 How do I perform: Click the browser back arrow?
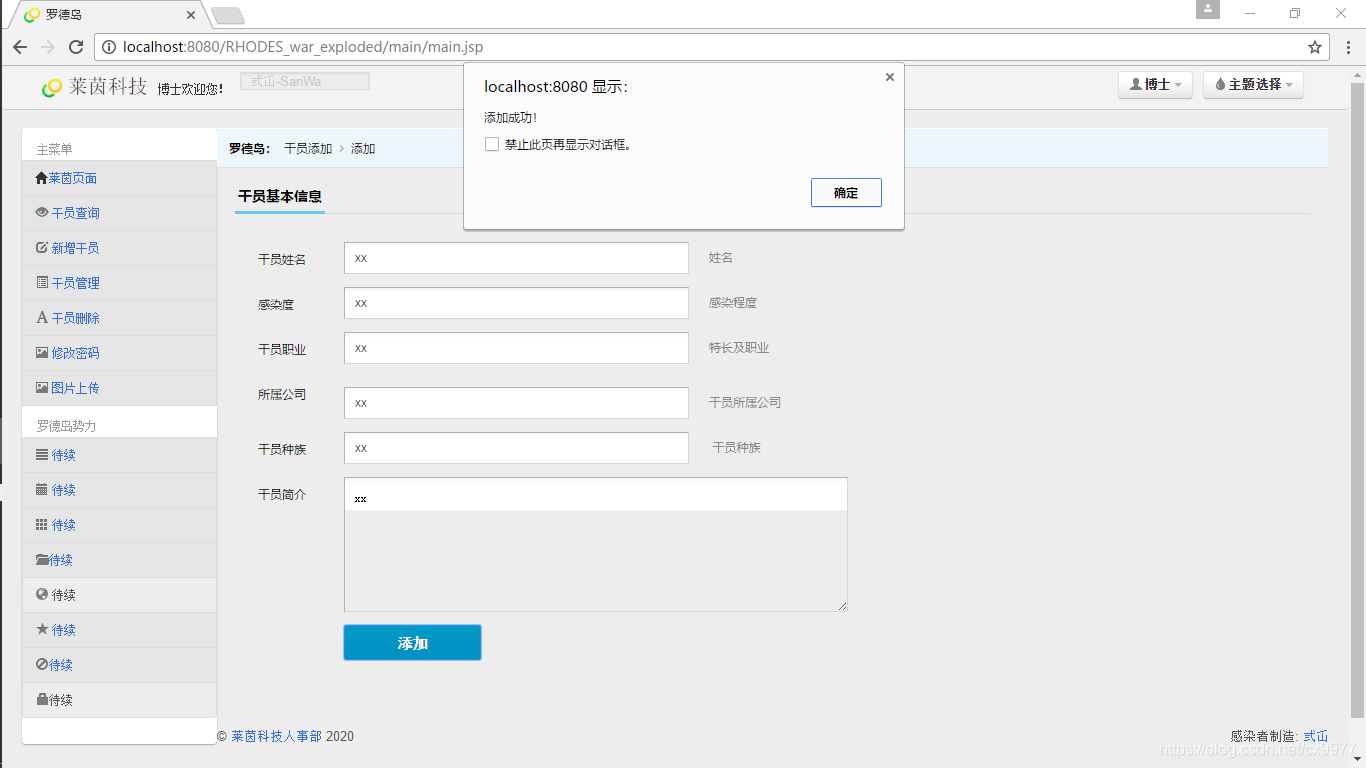[20, 47]
